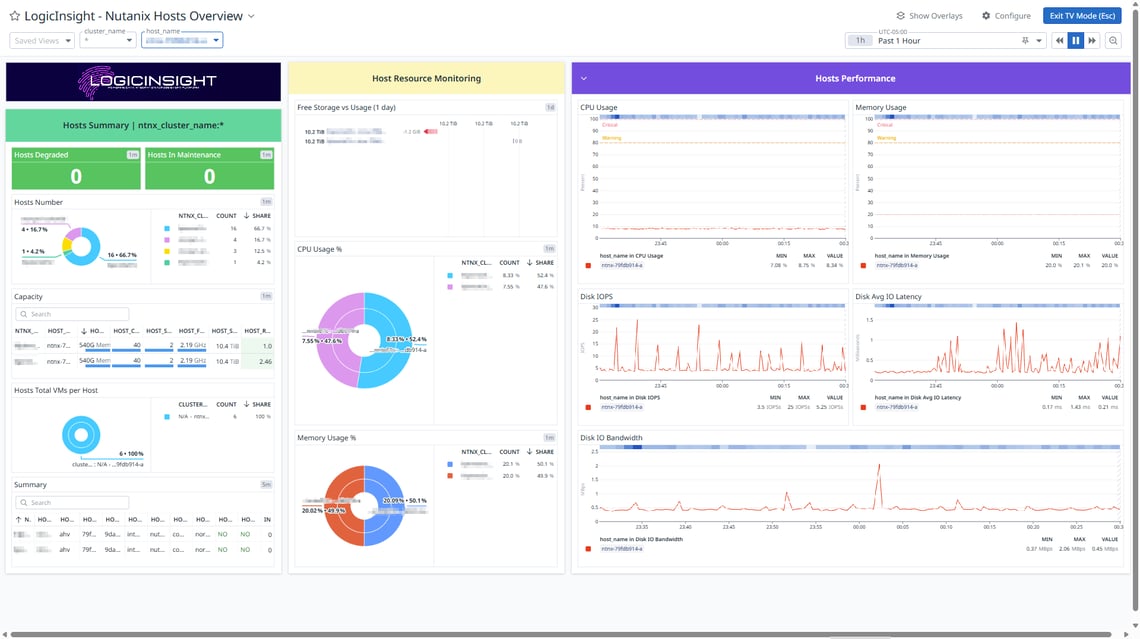Click blue legend swatch in Memory Usage %
This screenshot has height=639, width=1140.
449,465
